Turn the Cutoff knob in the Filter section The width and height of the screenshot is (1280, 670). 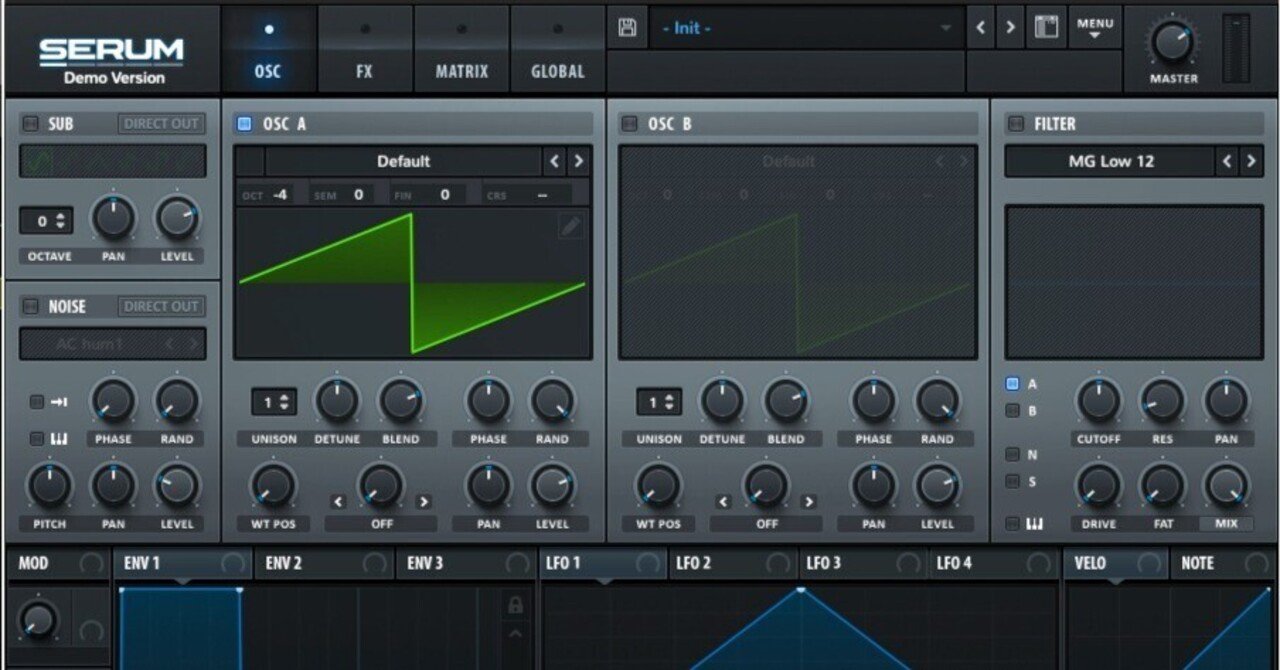[1097, 398]
